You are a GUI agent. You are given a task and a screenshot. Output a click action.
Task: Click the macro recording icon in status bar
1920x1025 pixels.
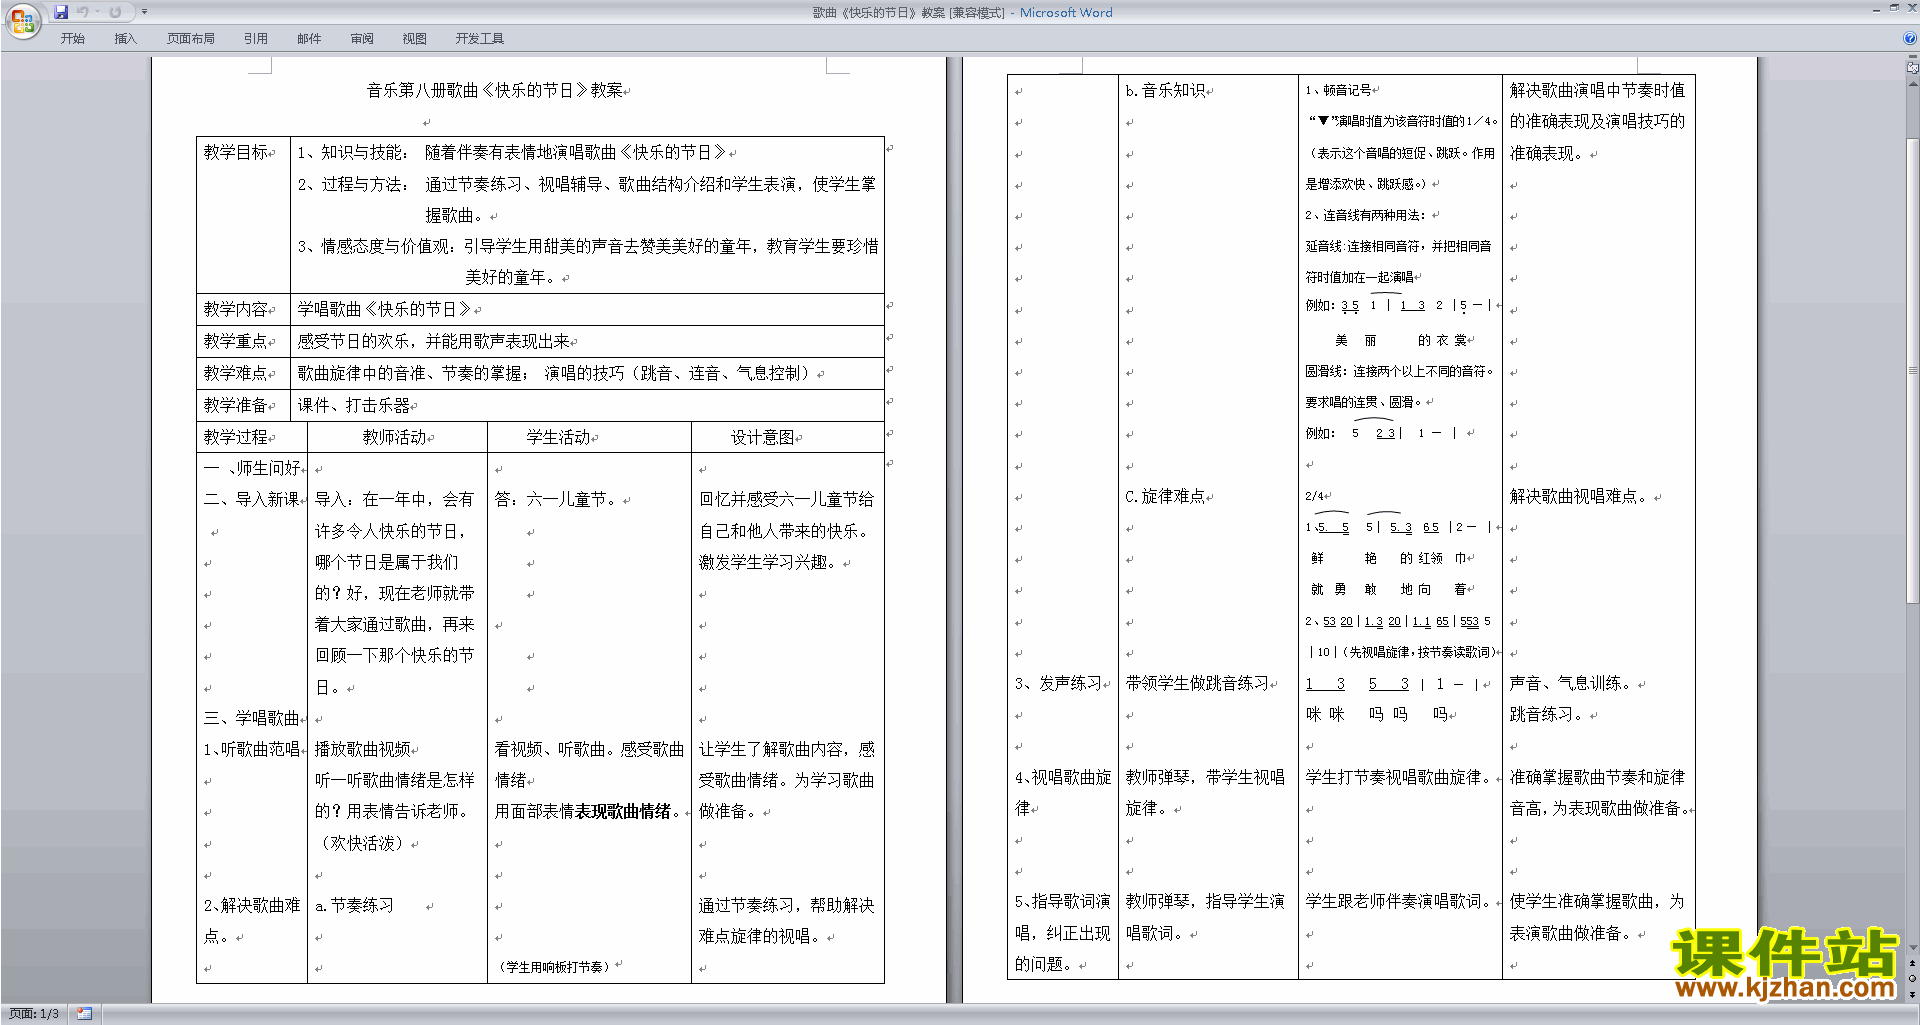[85, 1013]
